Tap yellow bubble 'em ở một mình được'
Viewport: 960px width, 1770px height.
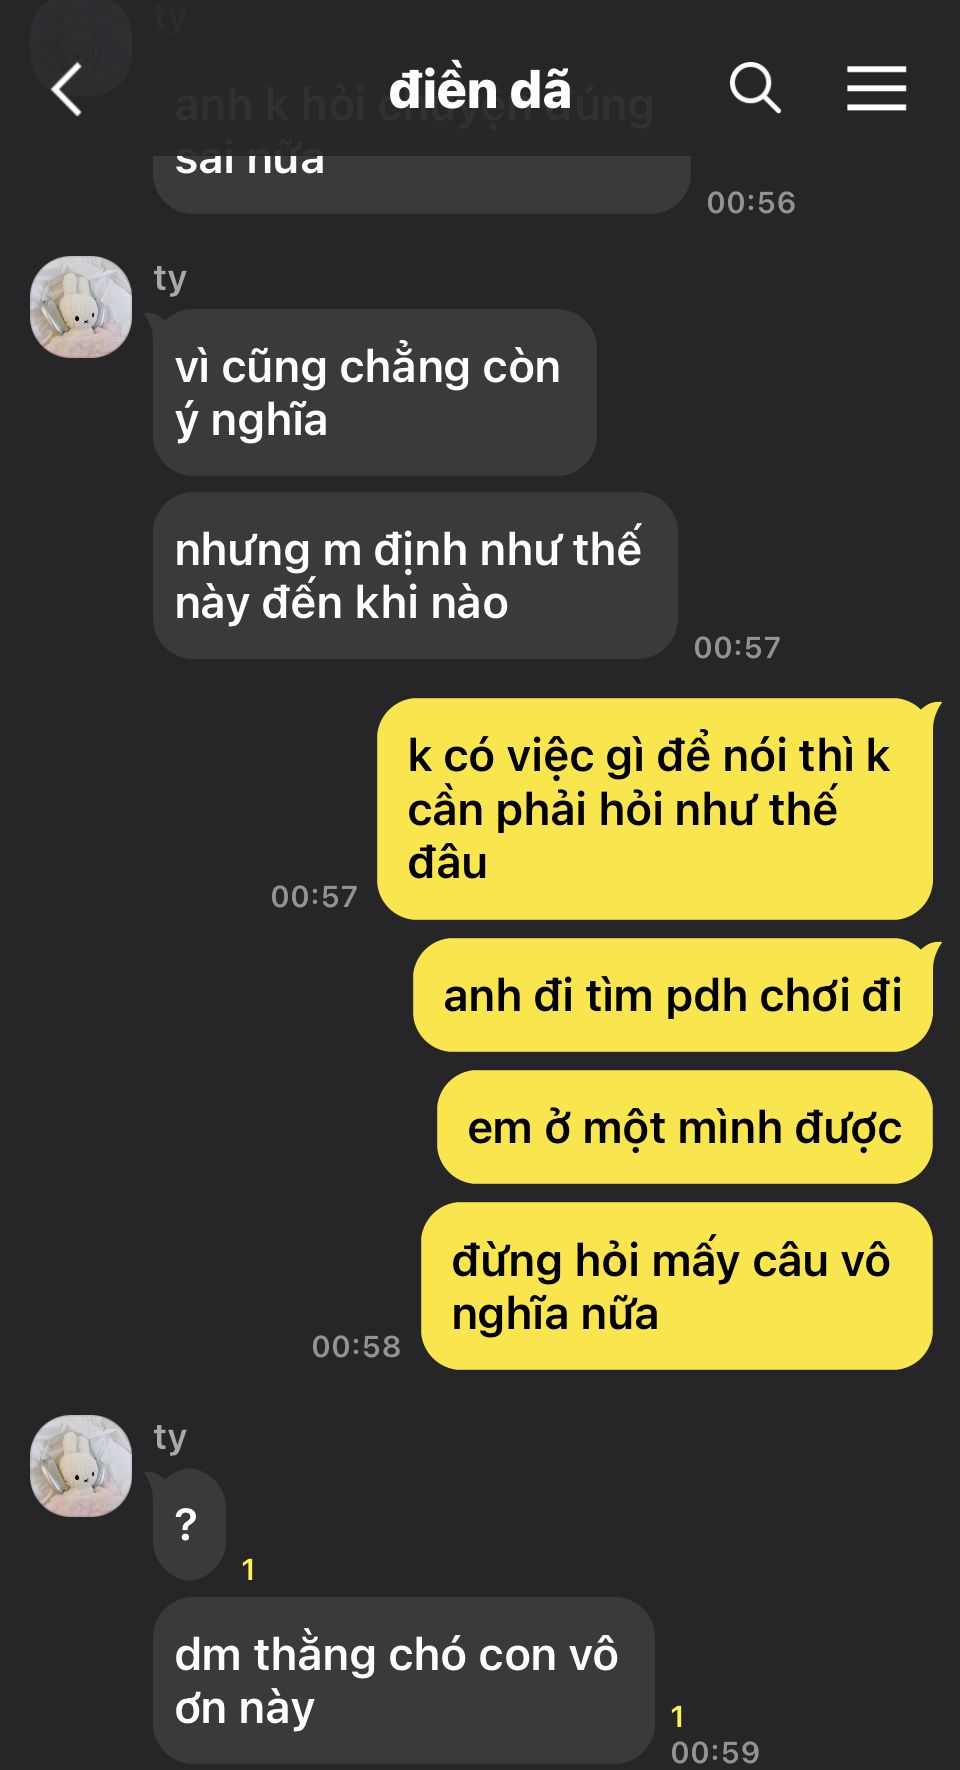coord(685,1127)
